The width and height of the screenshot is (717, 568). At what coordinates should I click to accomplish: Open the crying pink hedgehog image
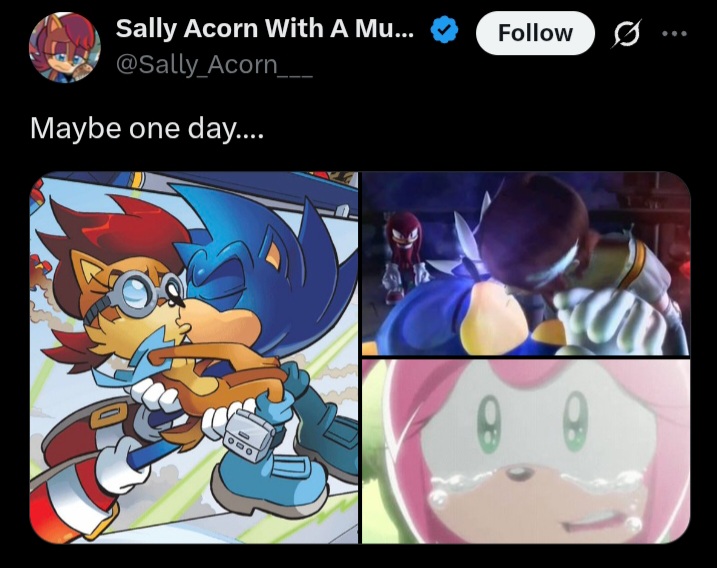click(526, 452)
